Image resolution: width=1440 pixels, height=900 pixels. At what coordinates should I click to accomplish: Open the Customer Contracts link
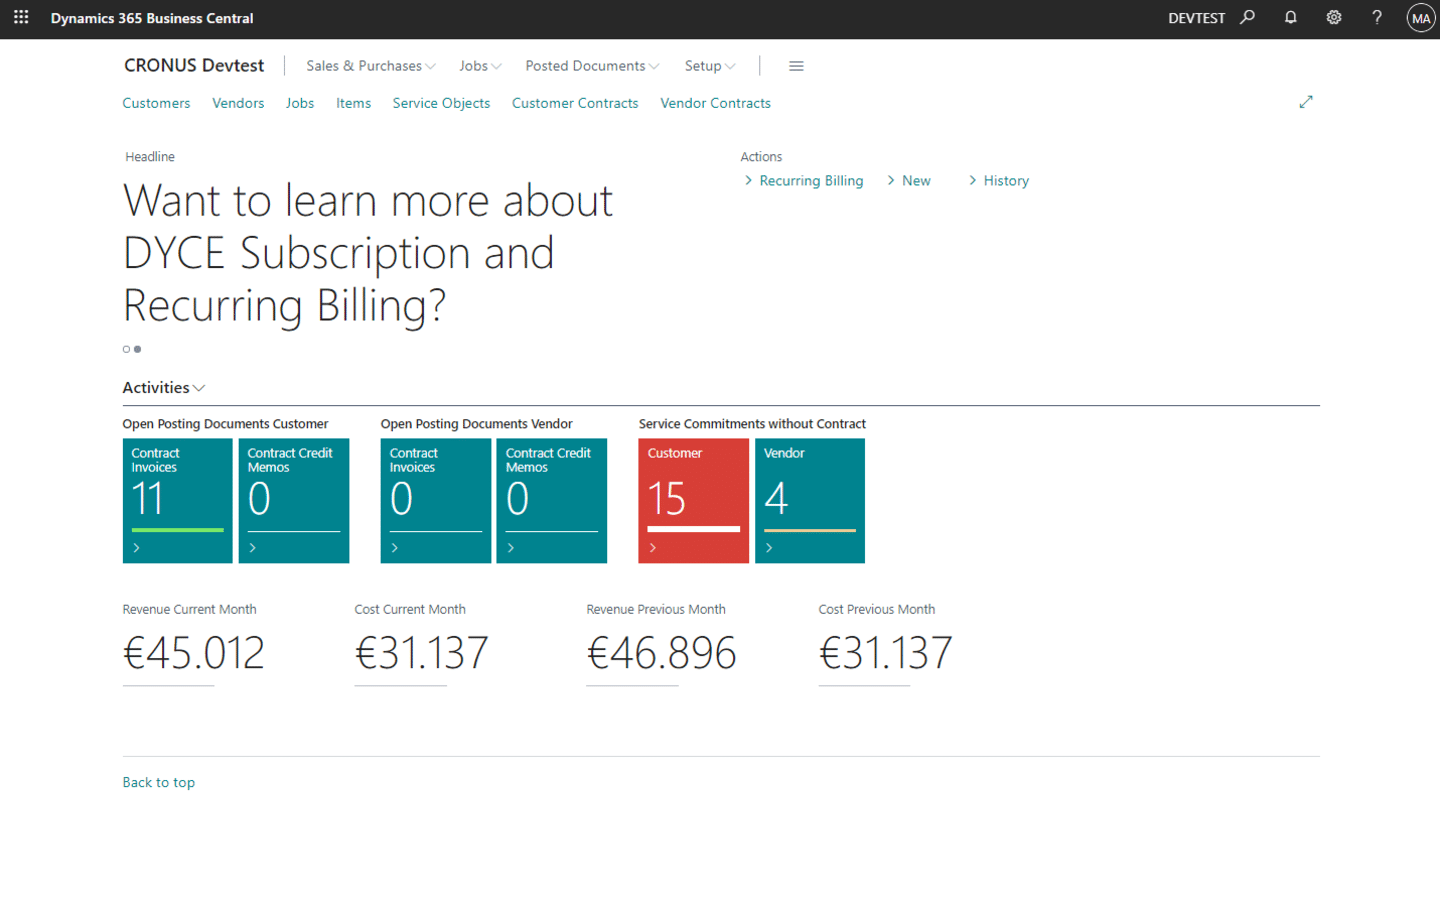tap(575, 103)
